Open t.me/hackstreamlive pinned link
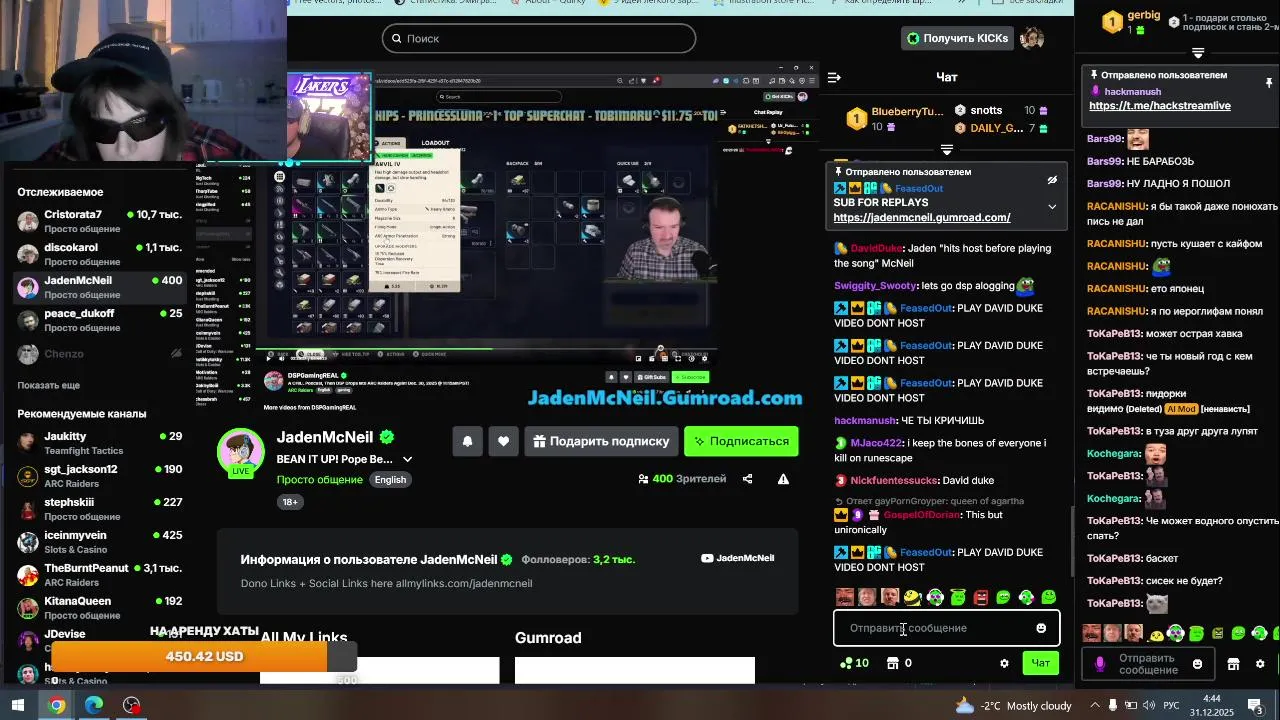This screenshot has height=720, width=1280. click(x=1159, y=105)
